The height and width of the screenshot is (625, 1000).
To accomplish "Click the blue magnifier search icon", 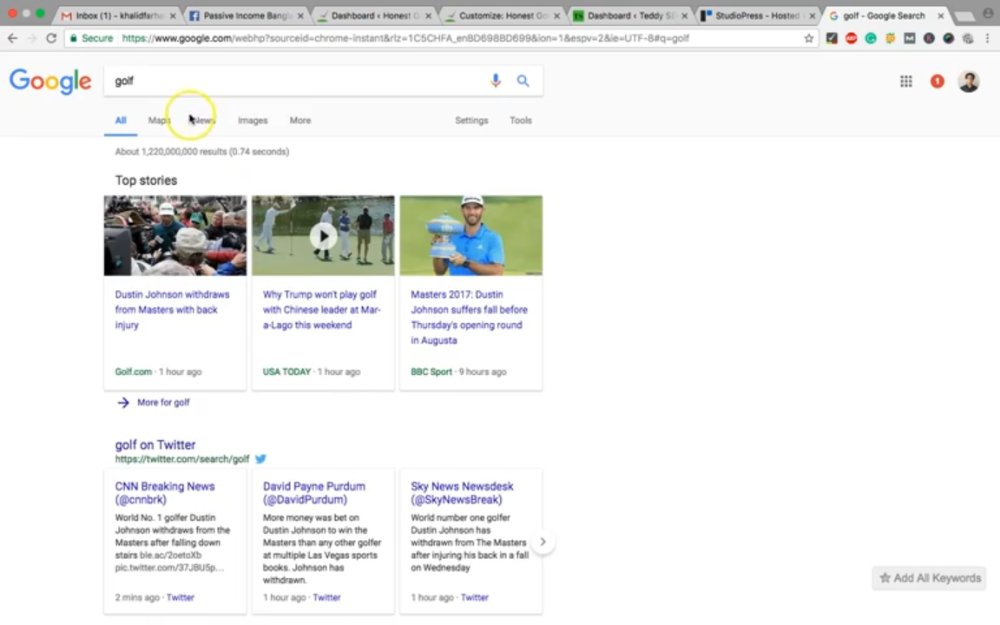I will pos(523,80).
